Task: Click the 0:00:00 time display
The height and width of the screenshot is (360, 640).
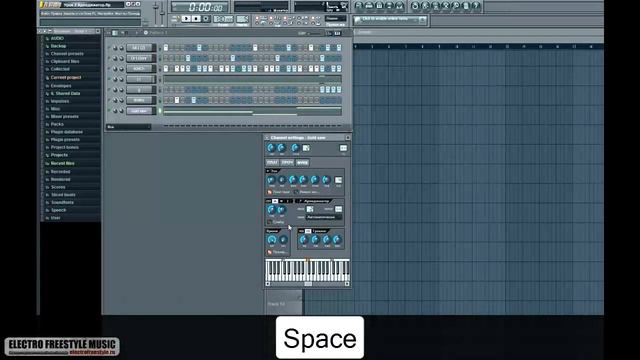Action: 200,7
